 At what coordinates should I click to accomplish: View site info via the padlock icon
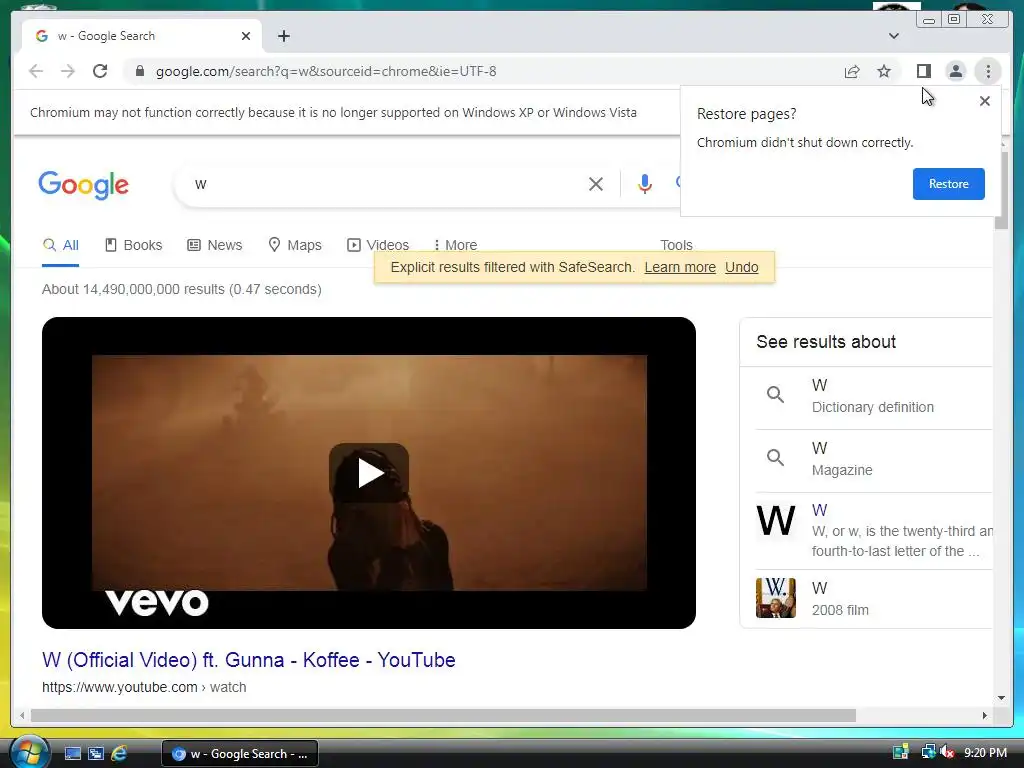[x=140, y=71]
